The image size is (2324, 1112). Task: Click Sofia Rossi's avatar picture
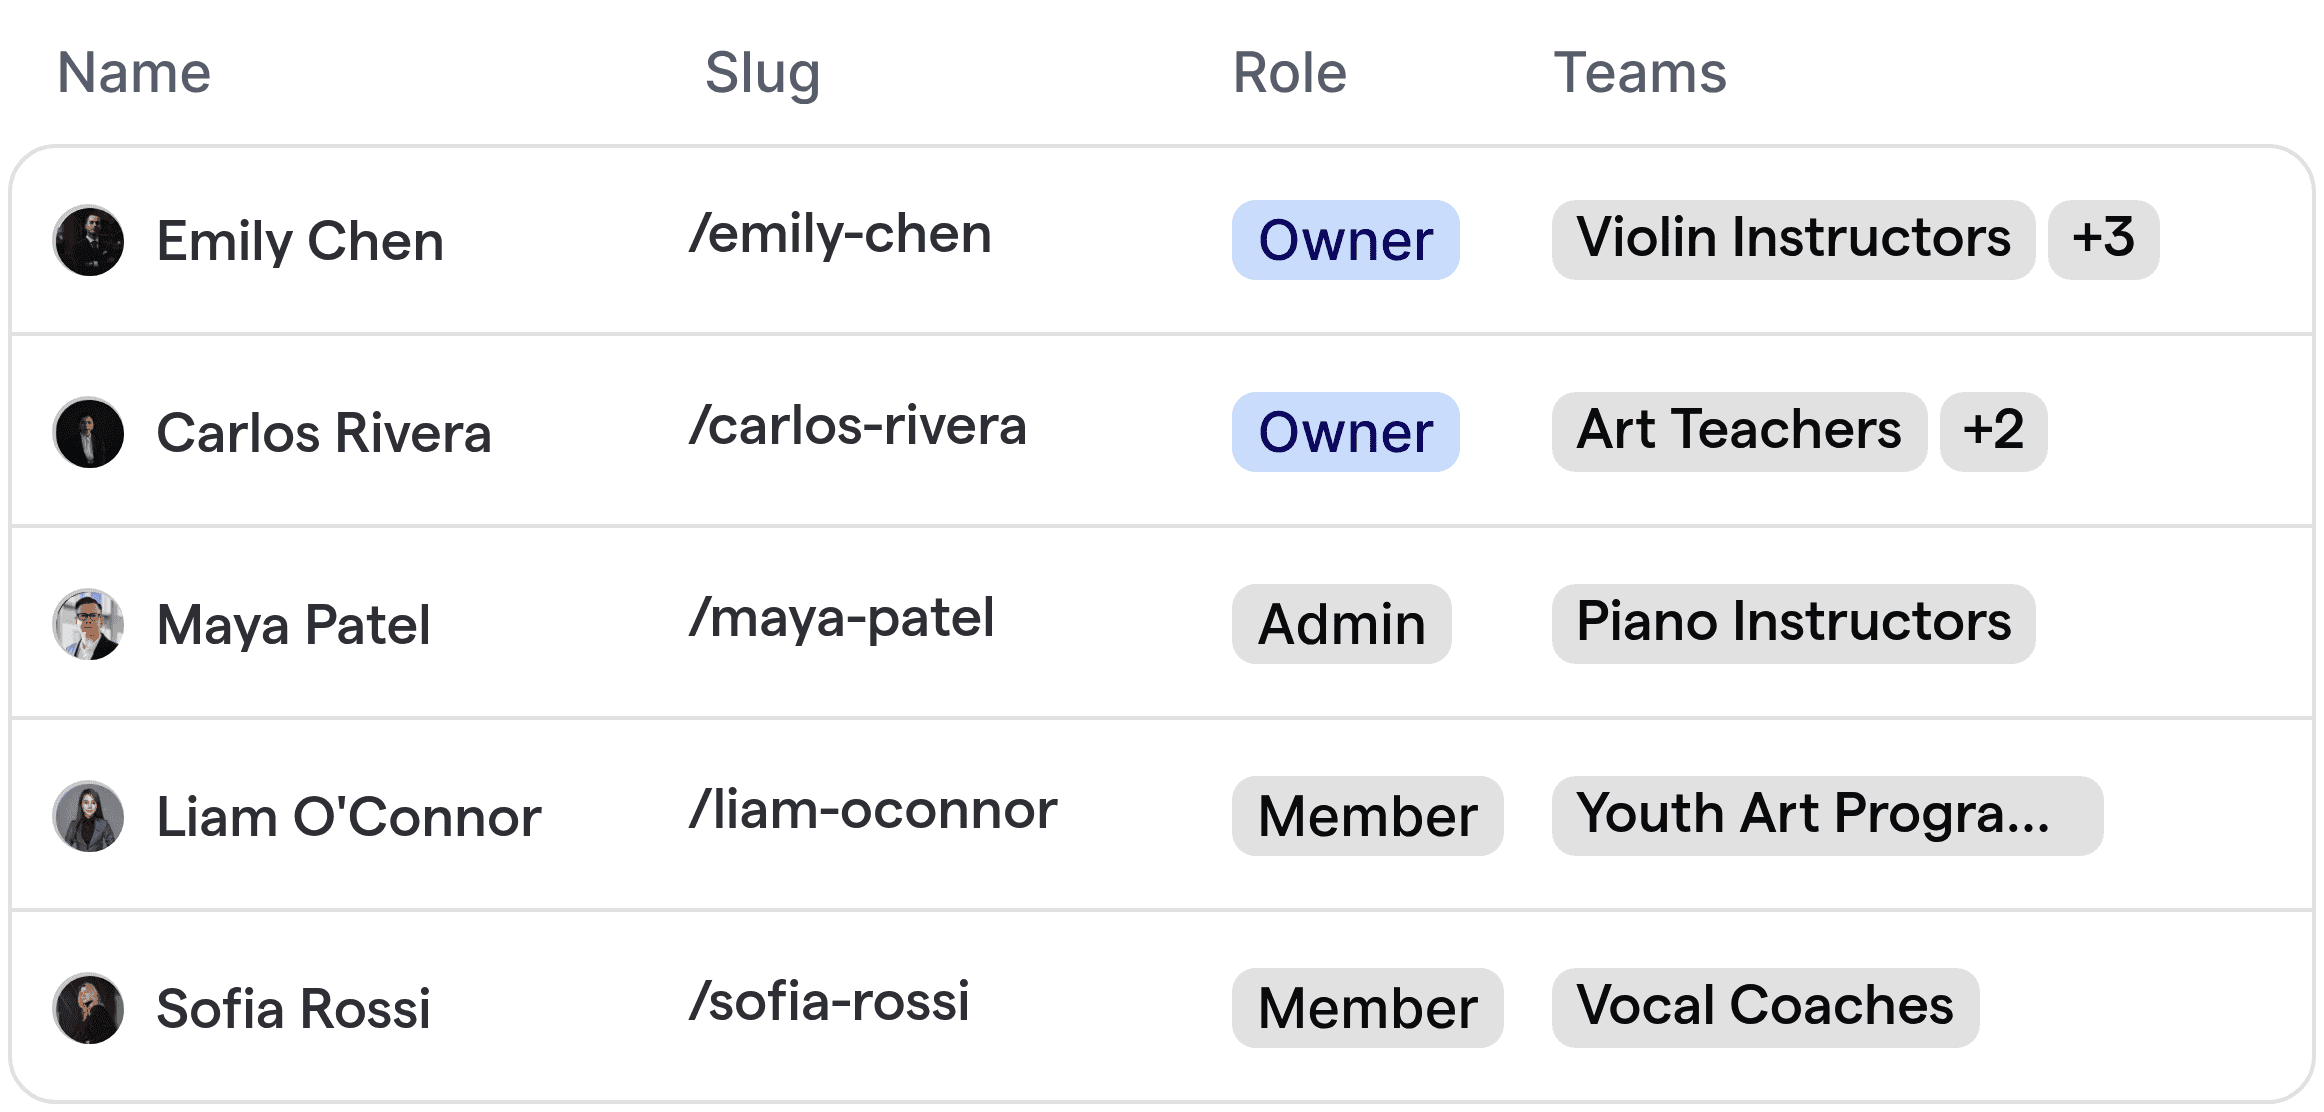(89, 1009)
